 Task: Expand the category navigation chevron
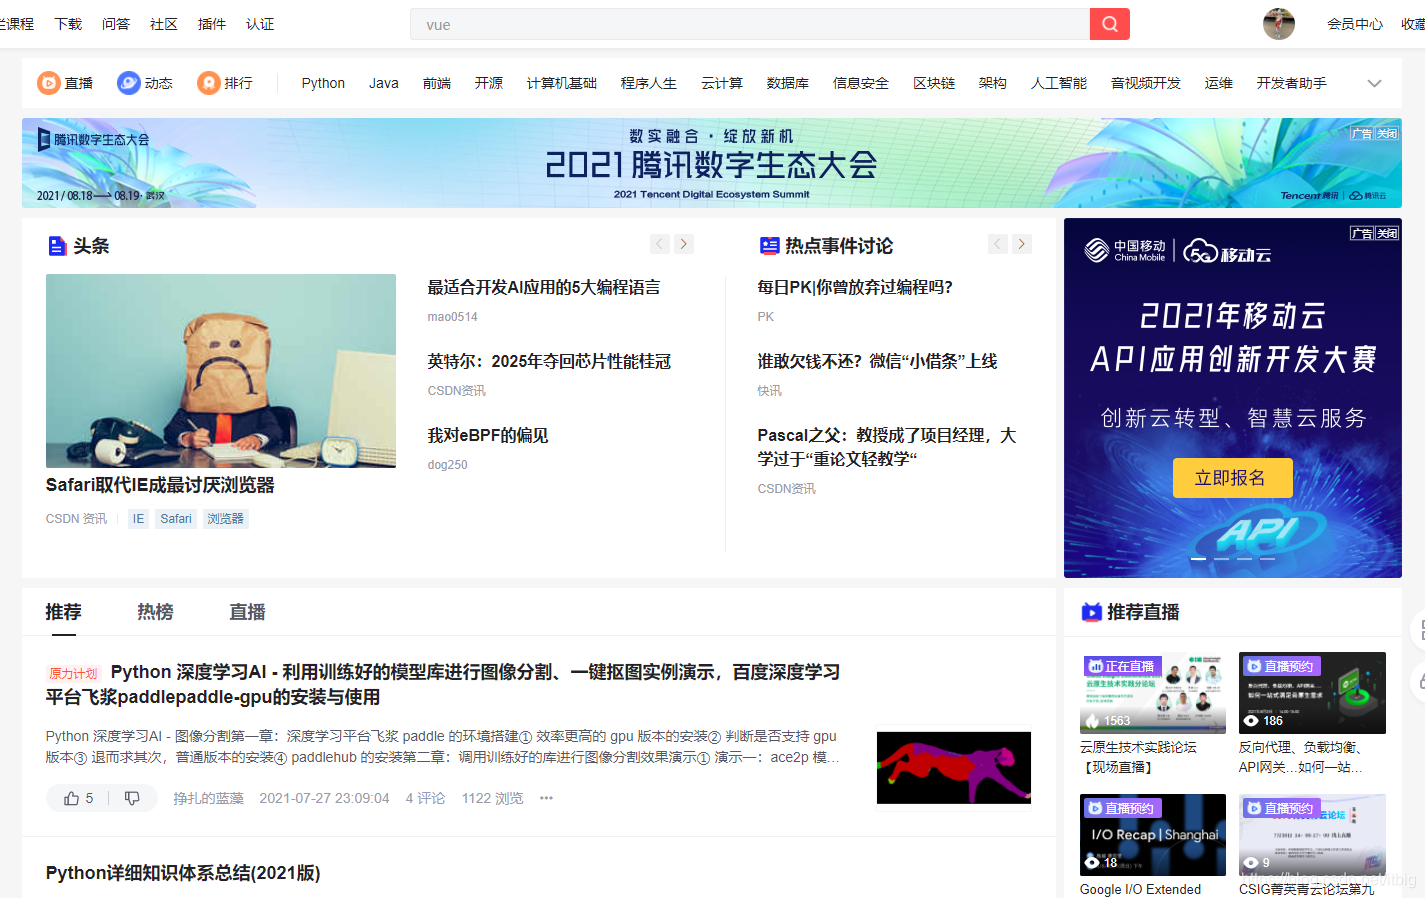(x=1374, y=83)
